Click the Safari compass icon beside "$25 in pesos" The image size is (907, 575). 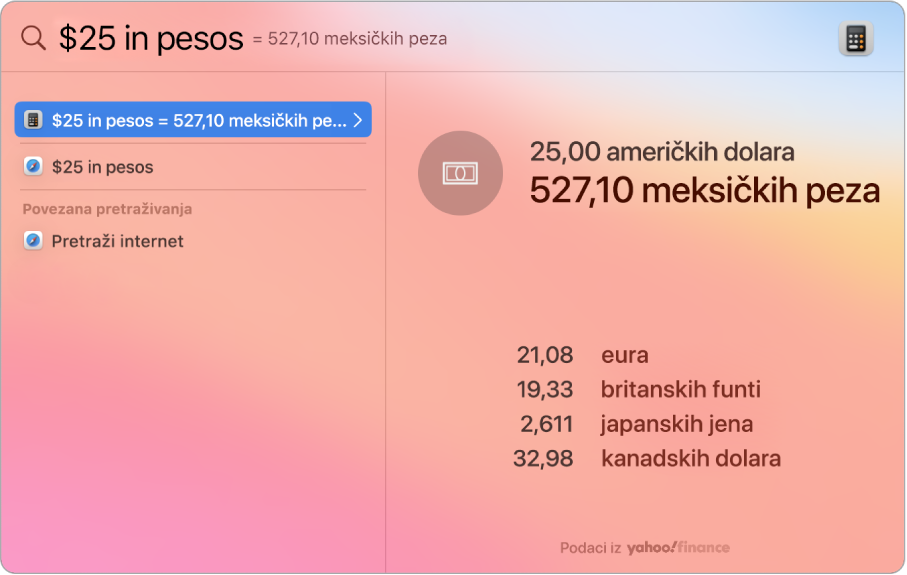33,167
